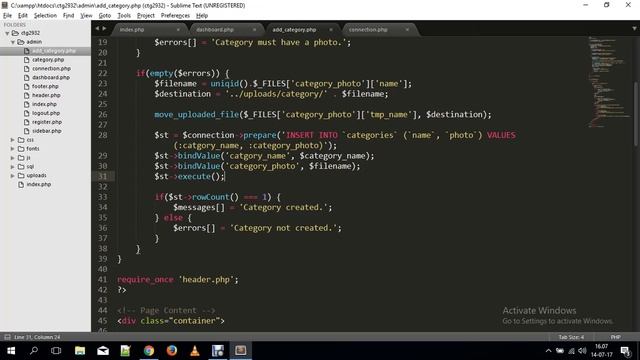
Task: Change Tab Size: 4 setting
Action: tap(571, 337)
